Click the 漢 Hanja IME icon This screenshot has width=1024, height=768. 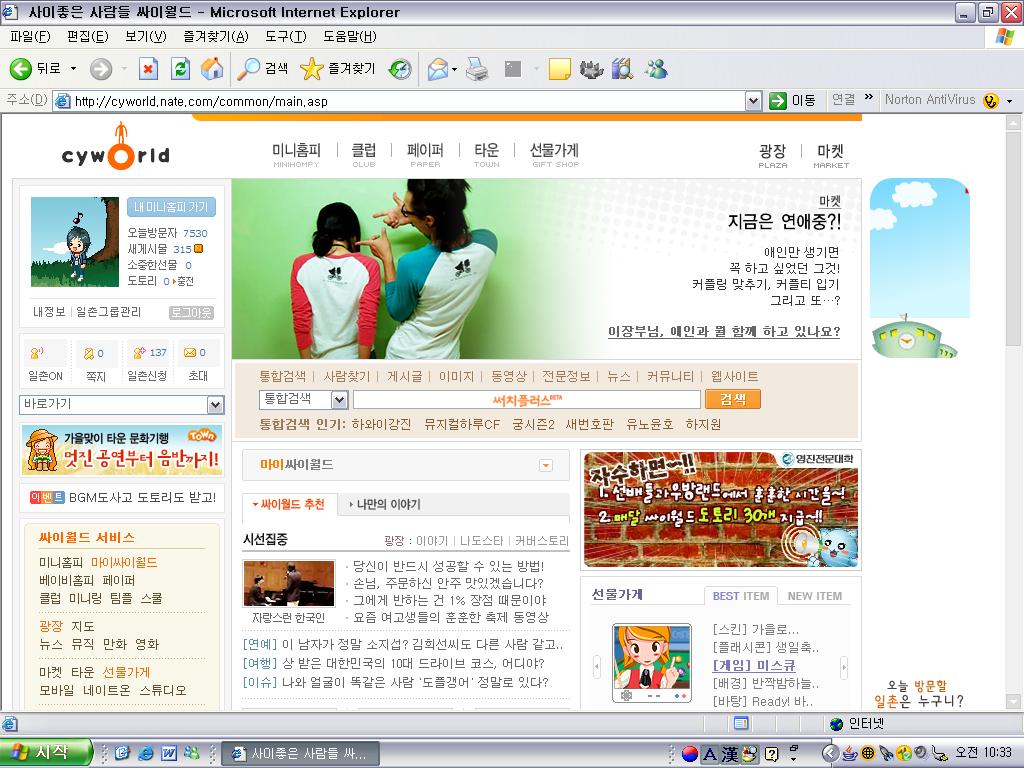point(729,754)
